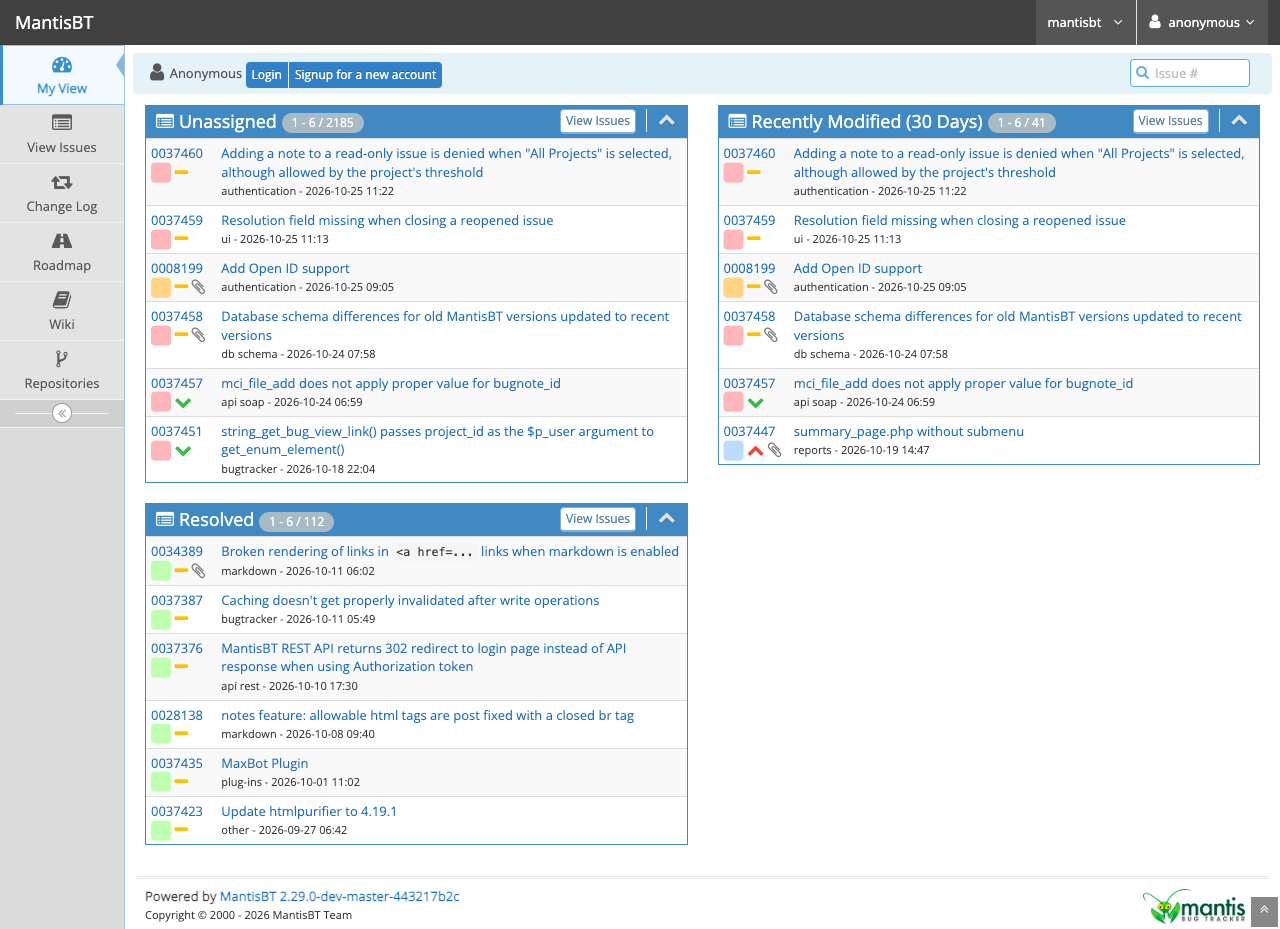Screen dimensions: 1280x929
Task: Open Resolved issue 0028138 ID link
Action: pos(177,715)
